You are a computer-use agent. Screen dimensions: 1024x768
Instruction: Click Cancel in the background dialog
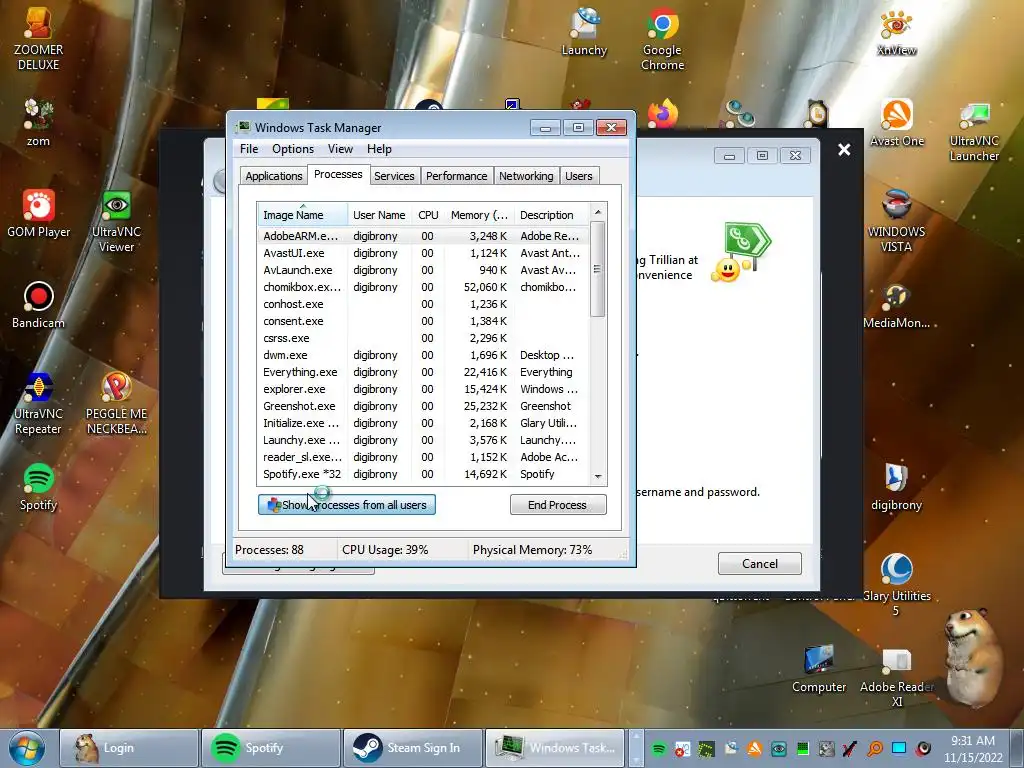click(x=760, y=564)
